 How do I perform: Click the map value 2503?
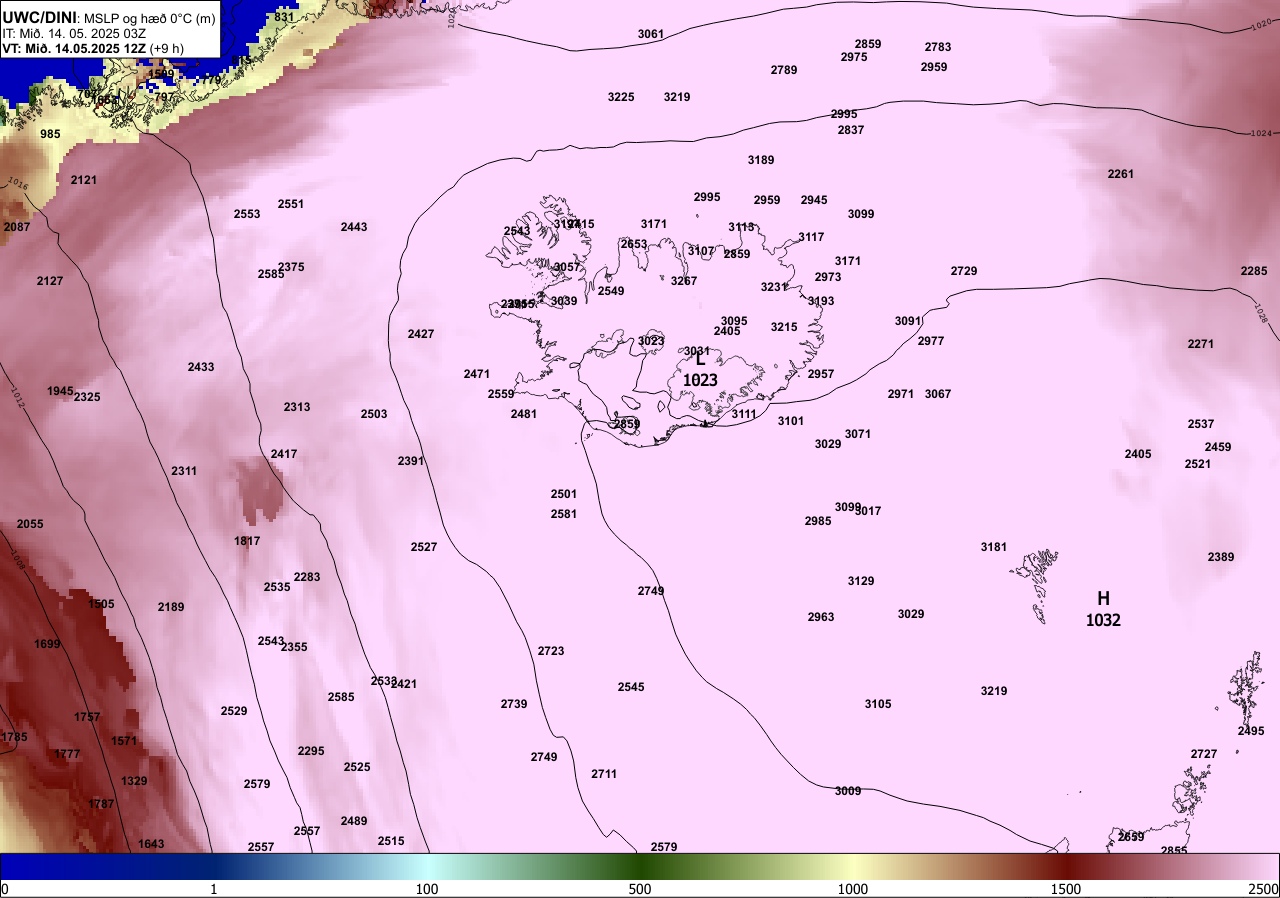click(374, 414)
